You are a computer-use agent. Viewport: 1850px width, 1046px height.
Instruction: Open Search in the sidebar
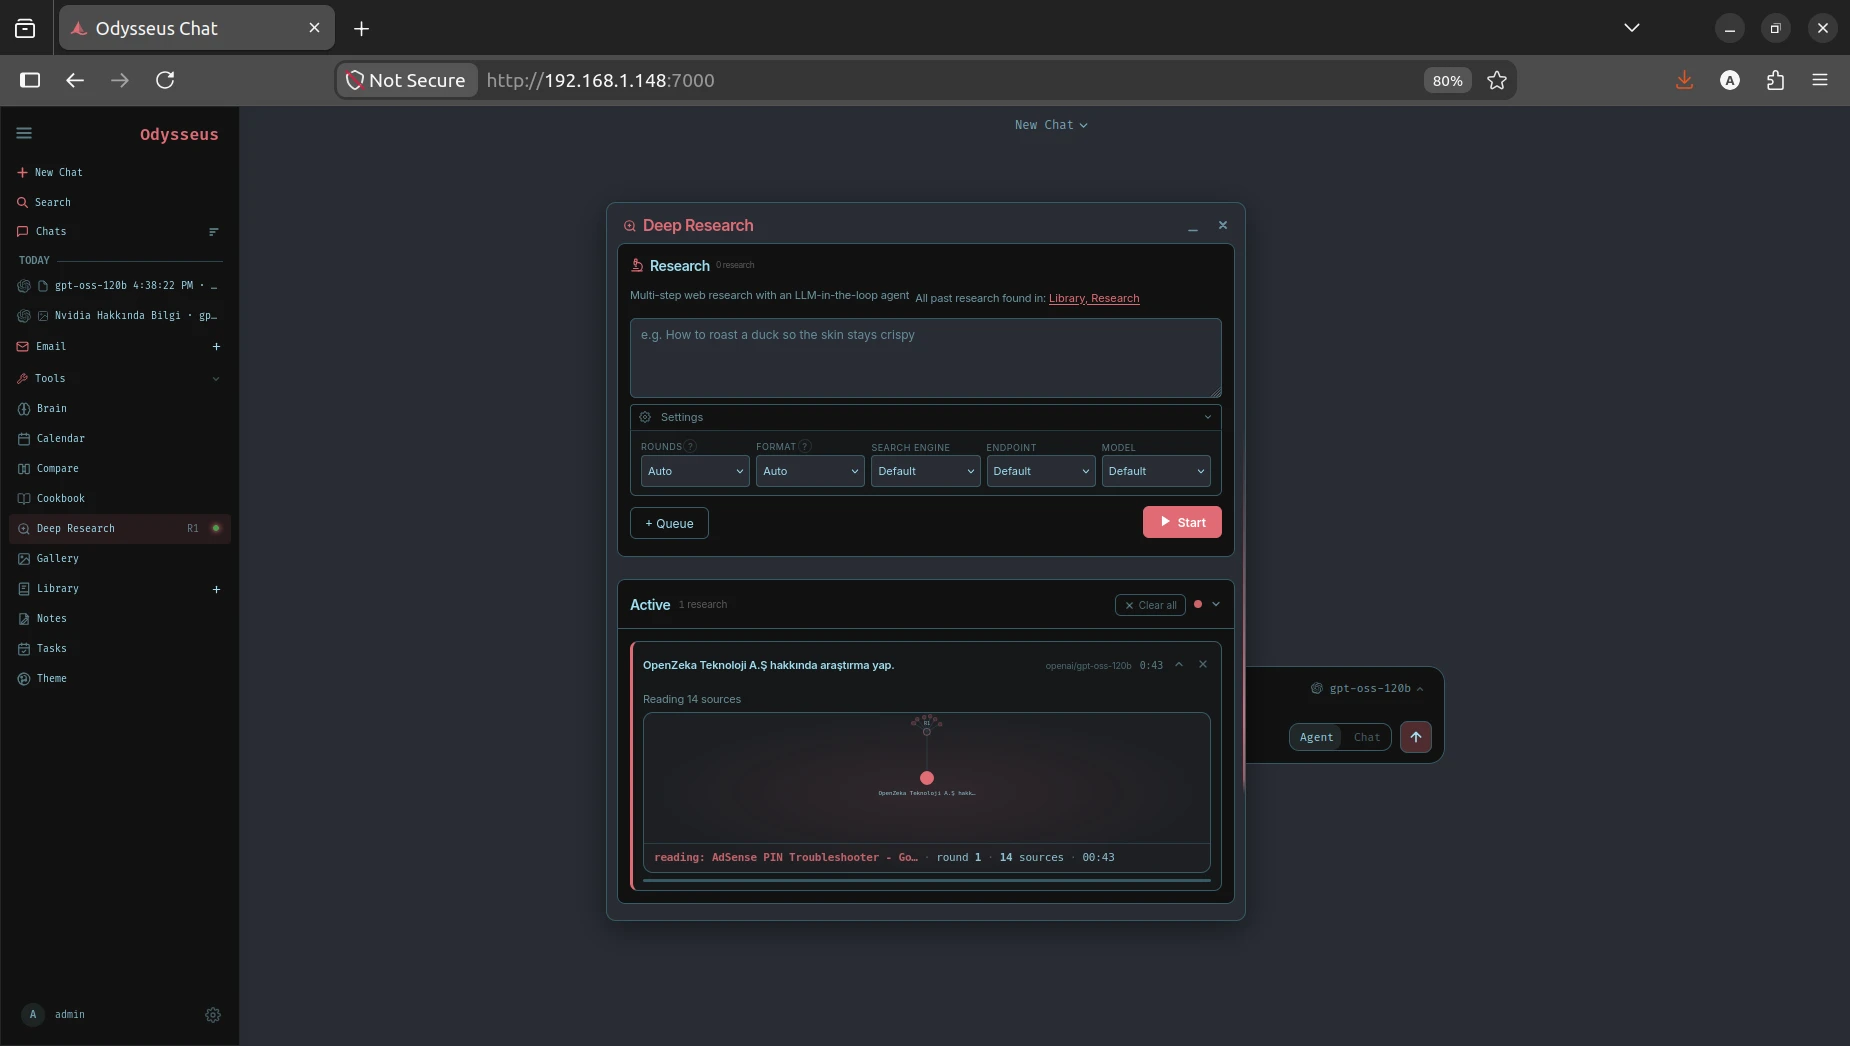(x=44, y=202)
